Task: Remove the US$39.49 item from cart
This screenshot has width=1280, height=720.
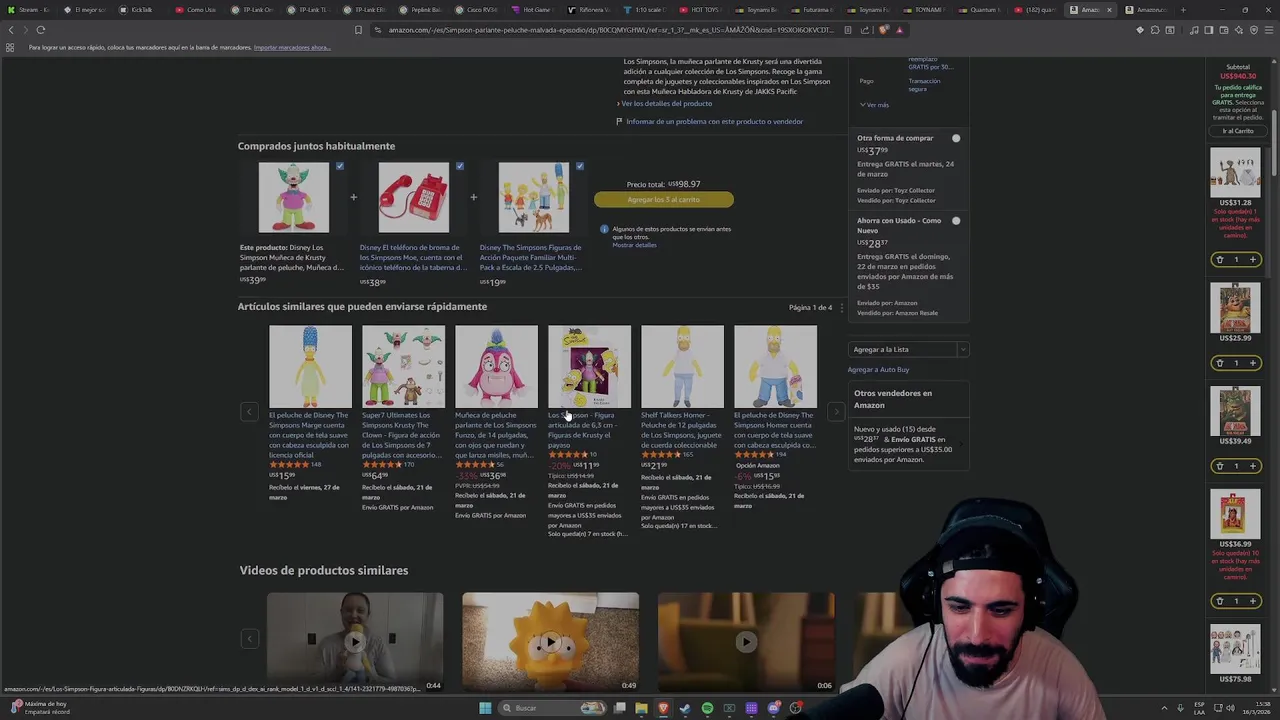Action: pos(1219,466)
